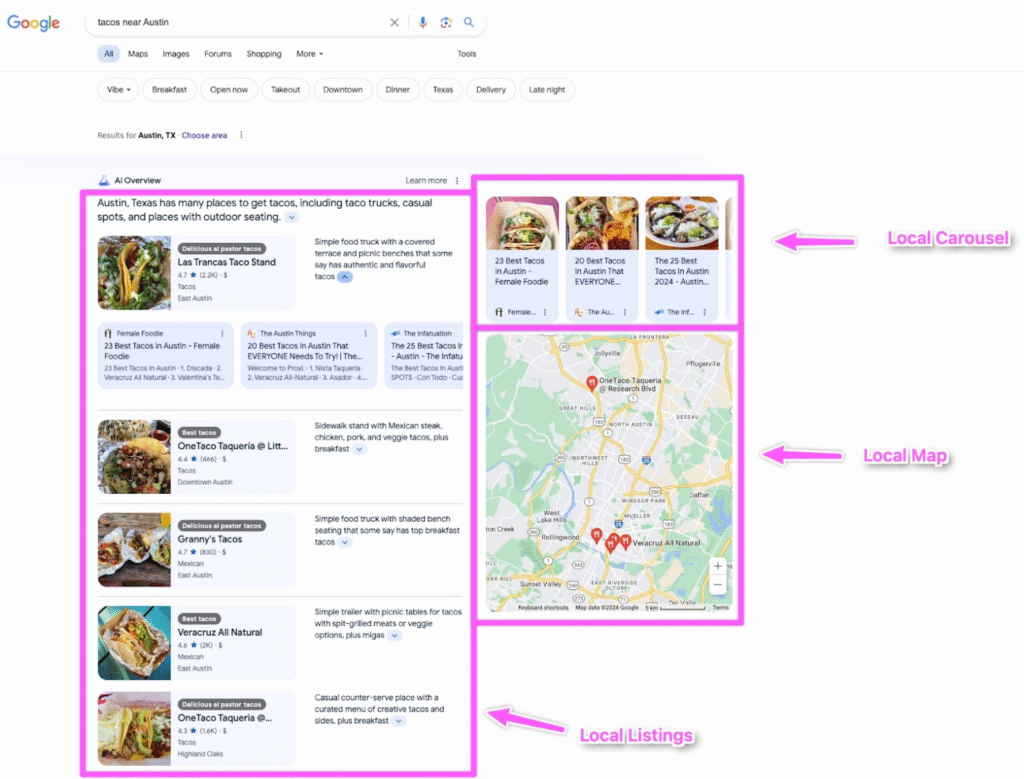The image size is (1024, 779).
Task: Enable the Takeout filter
Action: pyautogui.click(x=285, y=89)
